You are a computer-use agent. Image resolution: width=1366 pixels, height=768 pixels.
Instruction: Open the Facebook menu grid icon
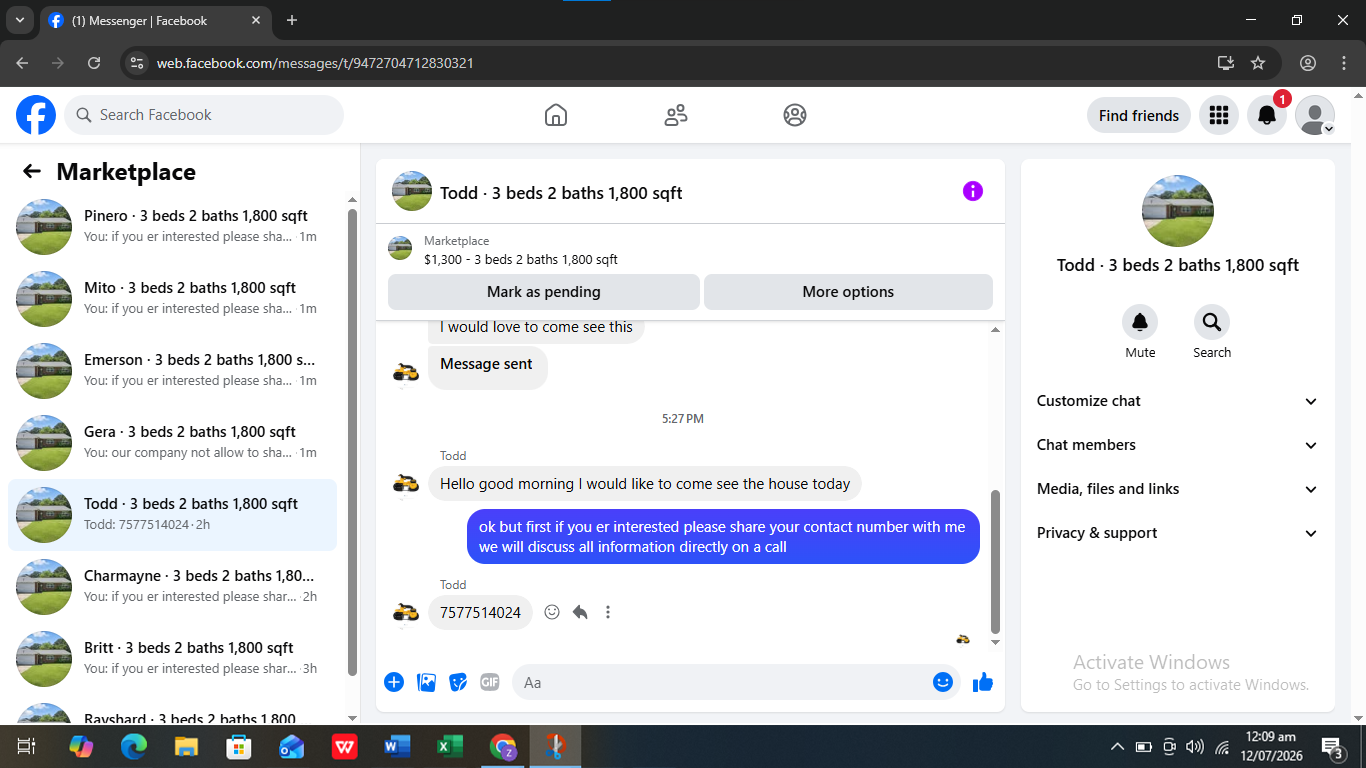click(1218, 115)
